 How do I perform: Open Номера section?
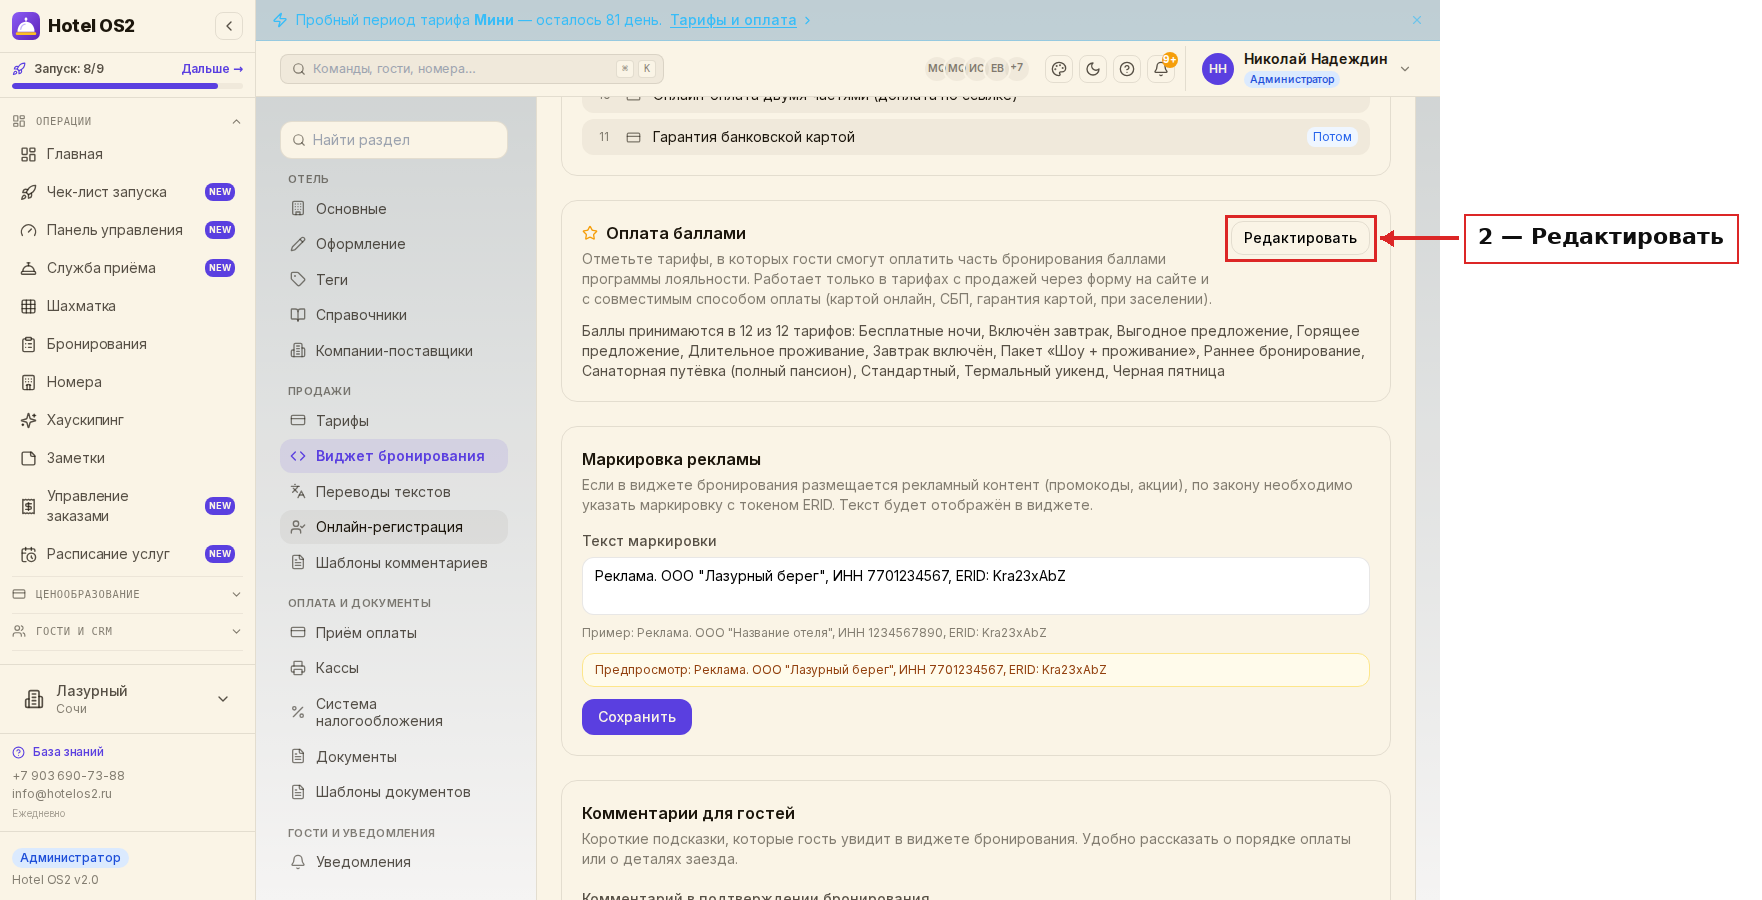pyautogui.click(x=127, y=382)
